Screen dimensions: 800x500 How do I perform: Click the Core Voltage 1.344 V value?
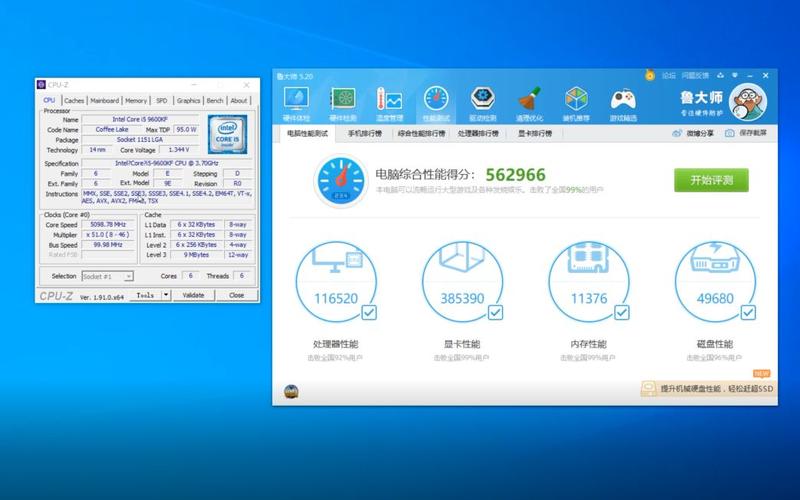(x=179, y=149)
